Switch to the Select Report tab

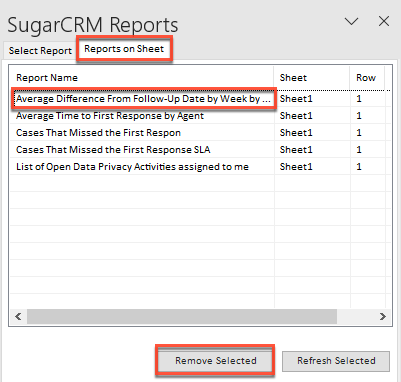coord(40,51)
